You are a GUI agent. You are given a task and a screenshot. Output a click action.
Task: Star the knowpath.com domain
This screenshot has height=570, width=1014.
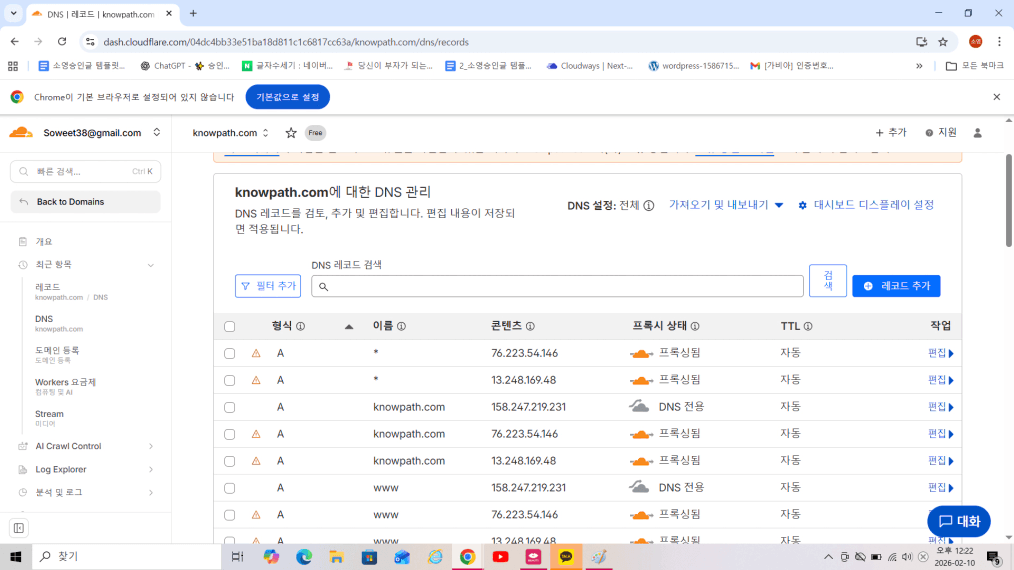tap(291, 133)
